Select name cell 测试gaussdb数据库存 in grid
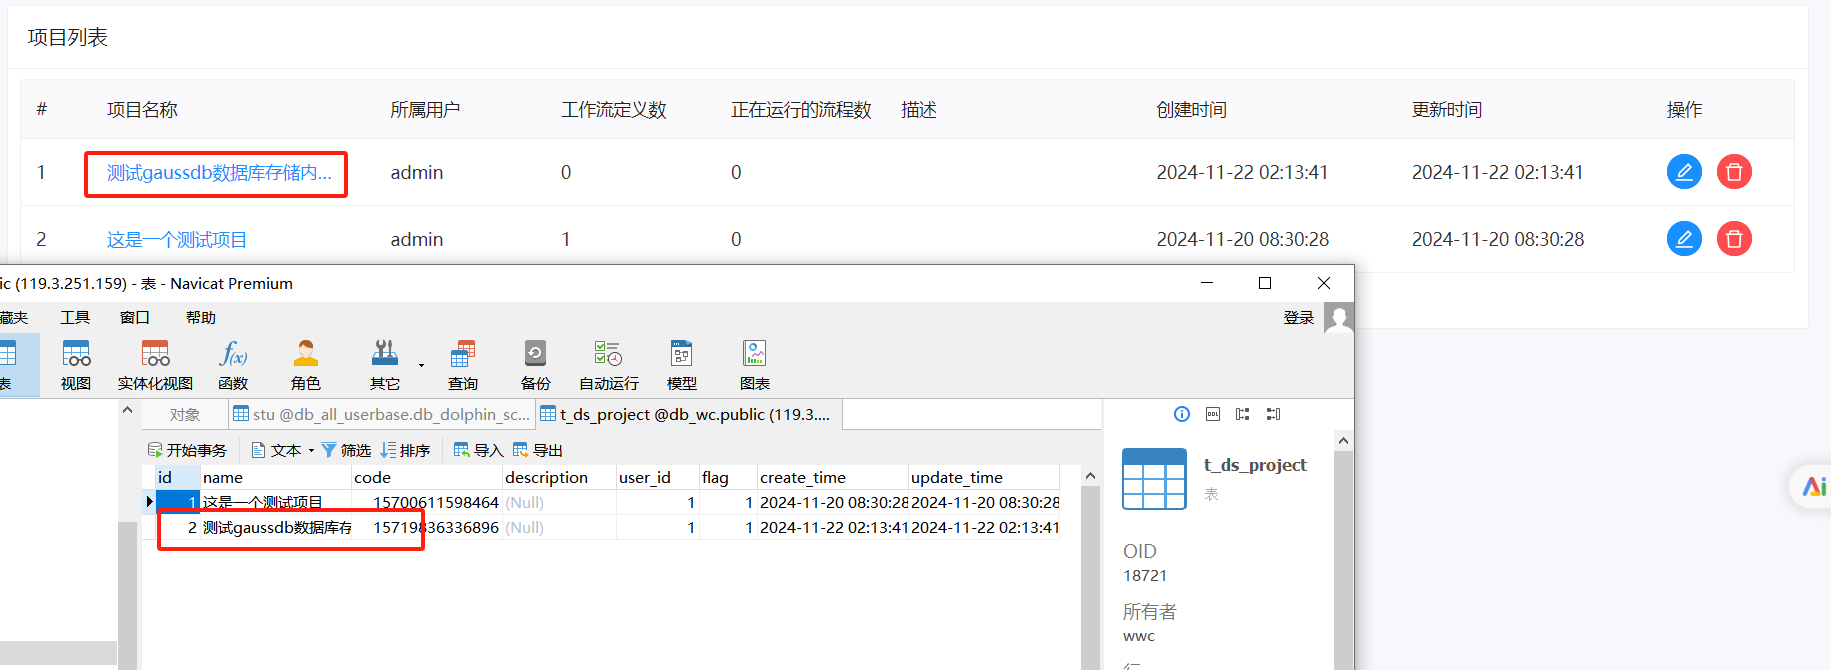 (x=276, y=527)
